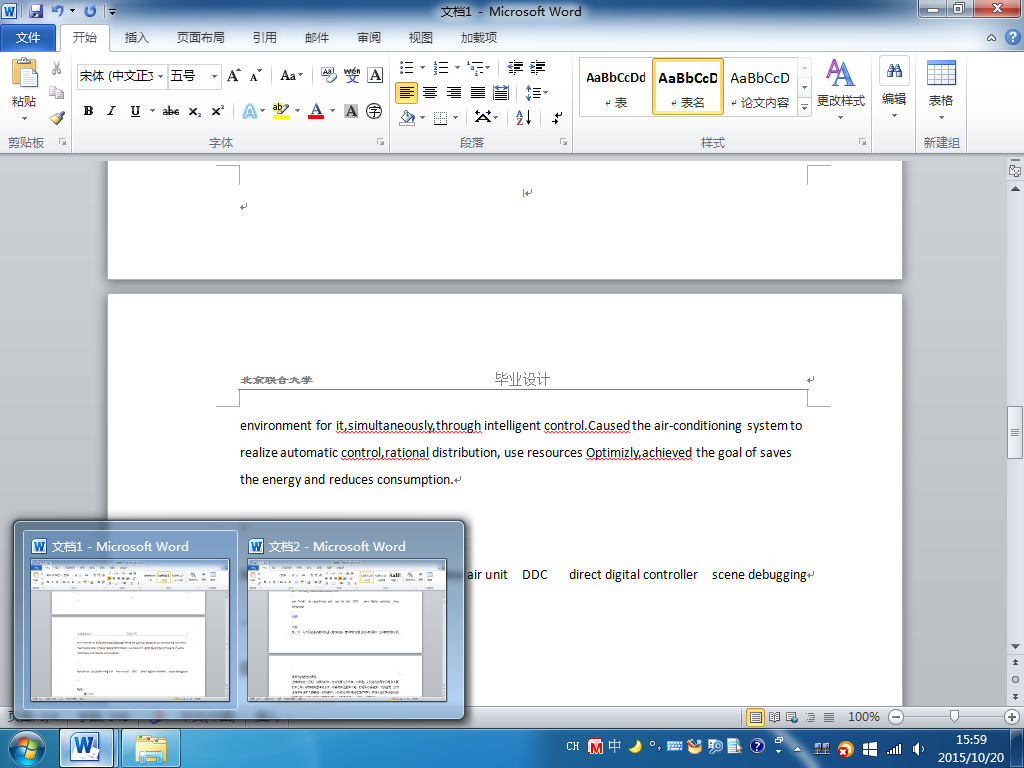This screenshot has height=768, width=1024.
Task: Click the Redo icon in the title bar
Action: (x=90, y=11)
